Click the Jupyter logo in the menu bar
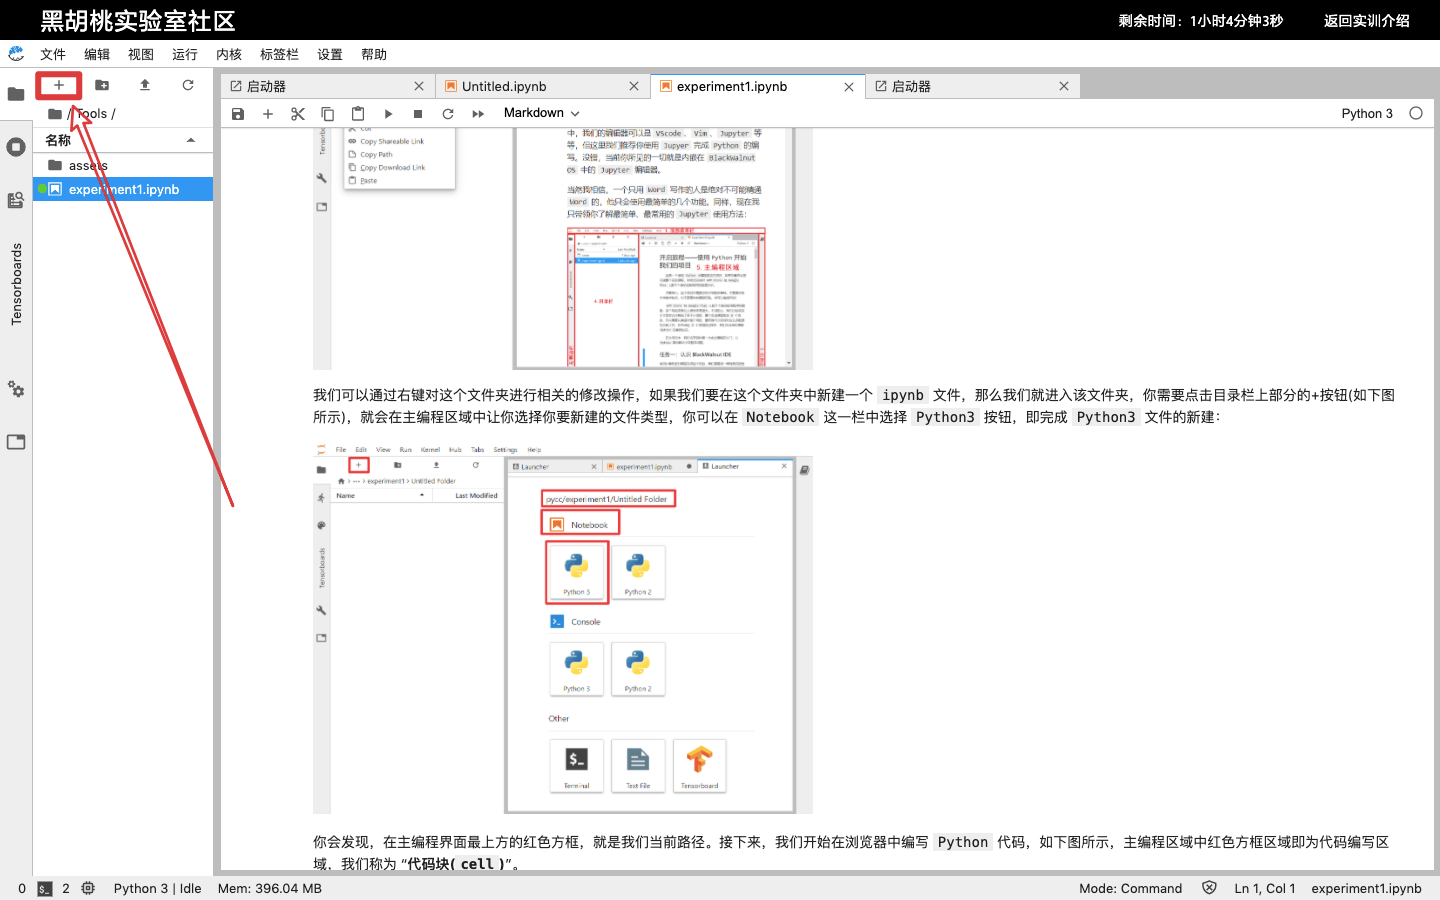Viewport: 1440px width, 900px height. [x=16, y=53]
